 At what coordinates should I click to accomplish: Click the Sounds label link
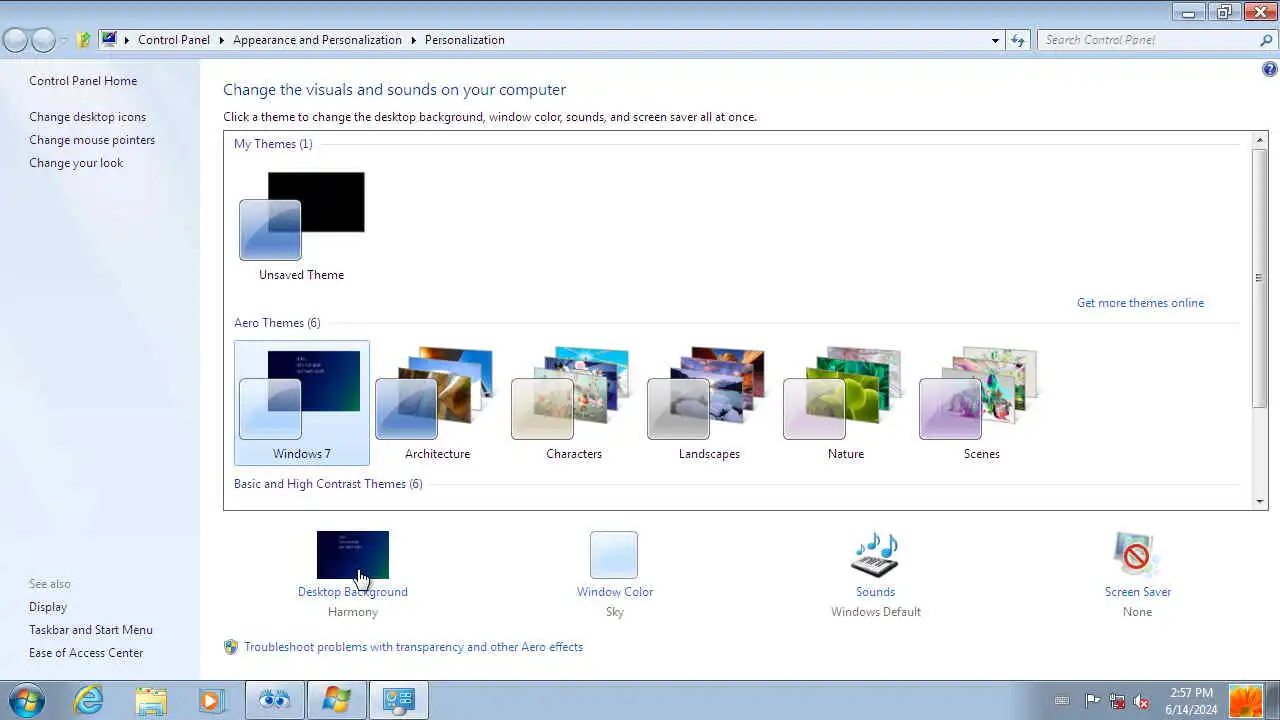coord(875,592)
